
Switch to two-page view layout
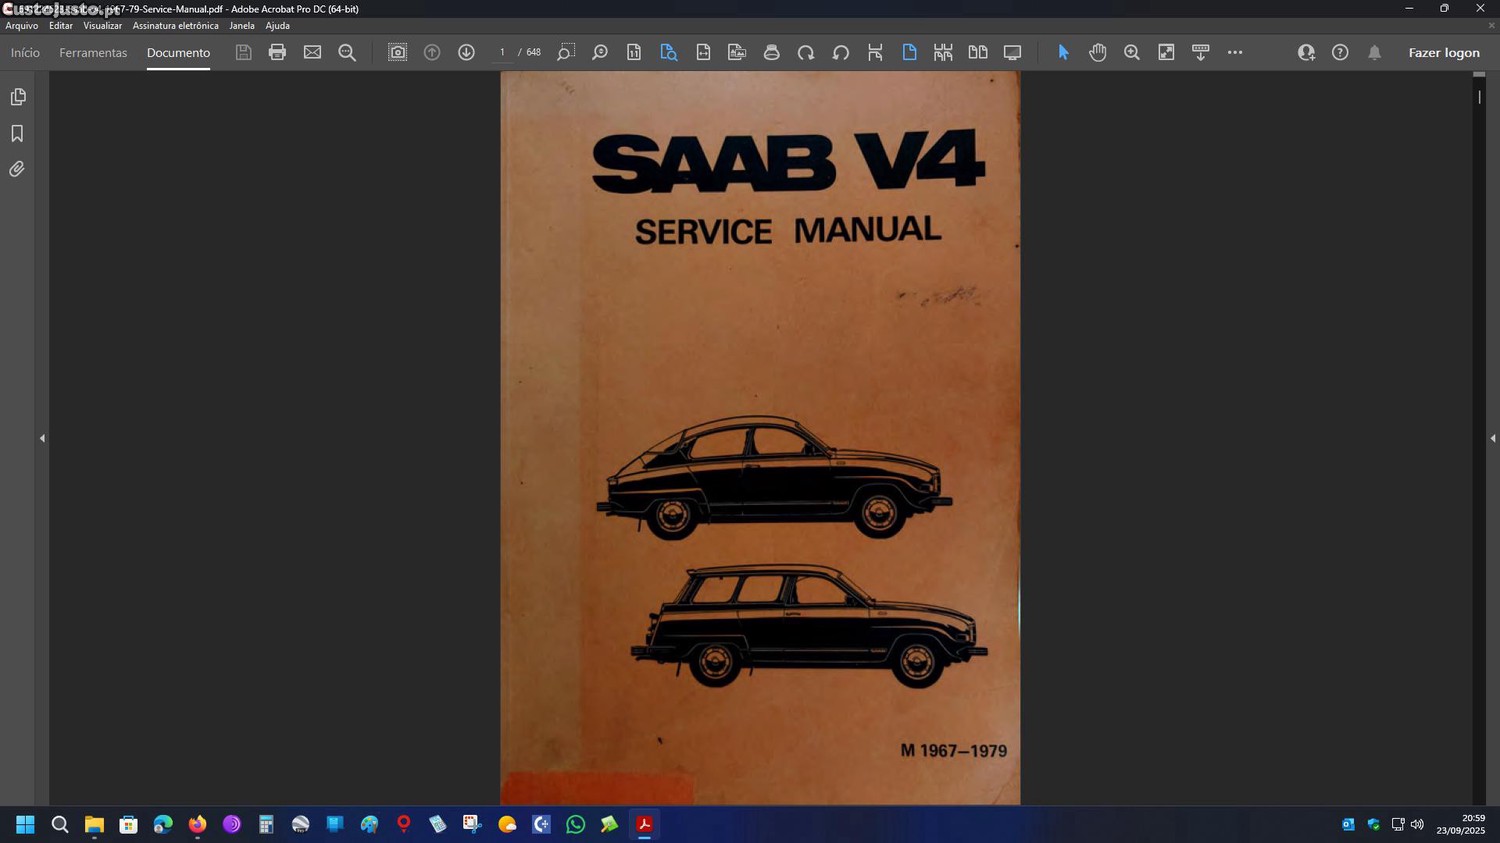click(x=977, y=52)
